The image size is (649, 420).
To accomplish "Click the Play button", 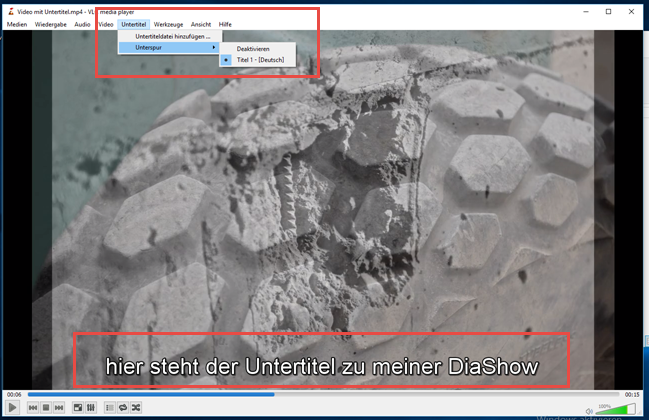I will [x=13, y=408].
